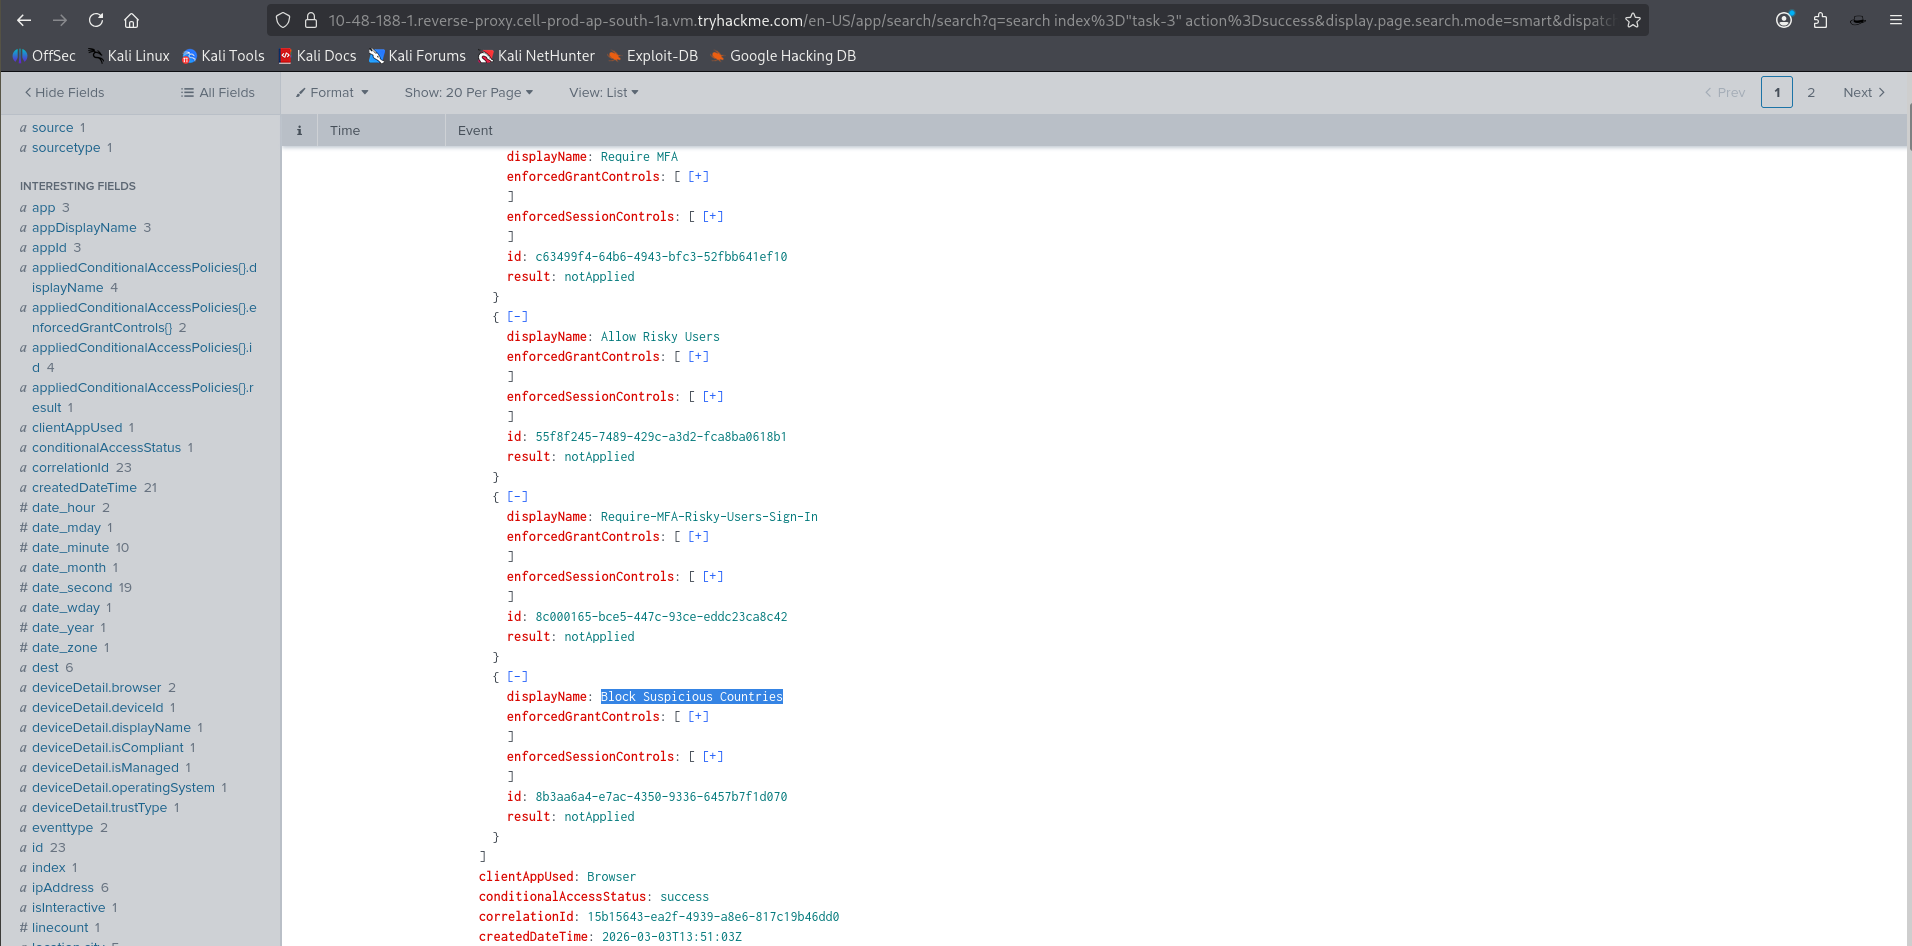The image size is (1912, 946).
Task: Hide the fields sidebar with Hide Fields
Action: 64,93
